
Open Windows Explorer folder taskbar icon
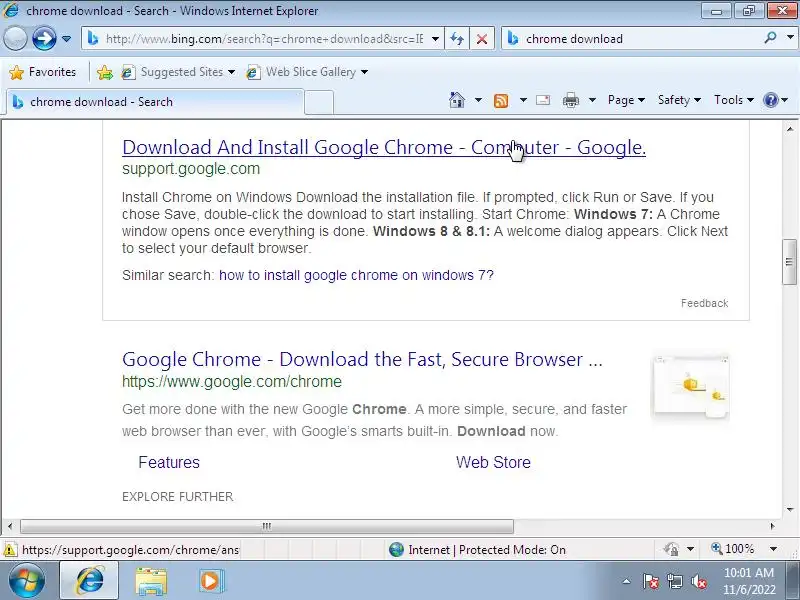(x=152, y=581)
